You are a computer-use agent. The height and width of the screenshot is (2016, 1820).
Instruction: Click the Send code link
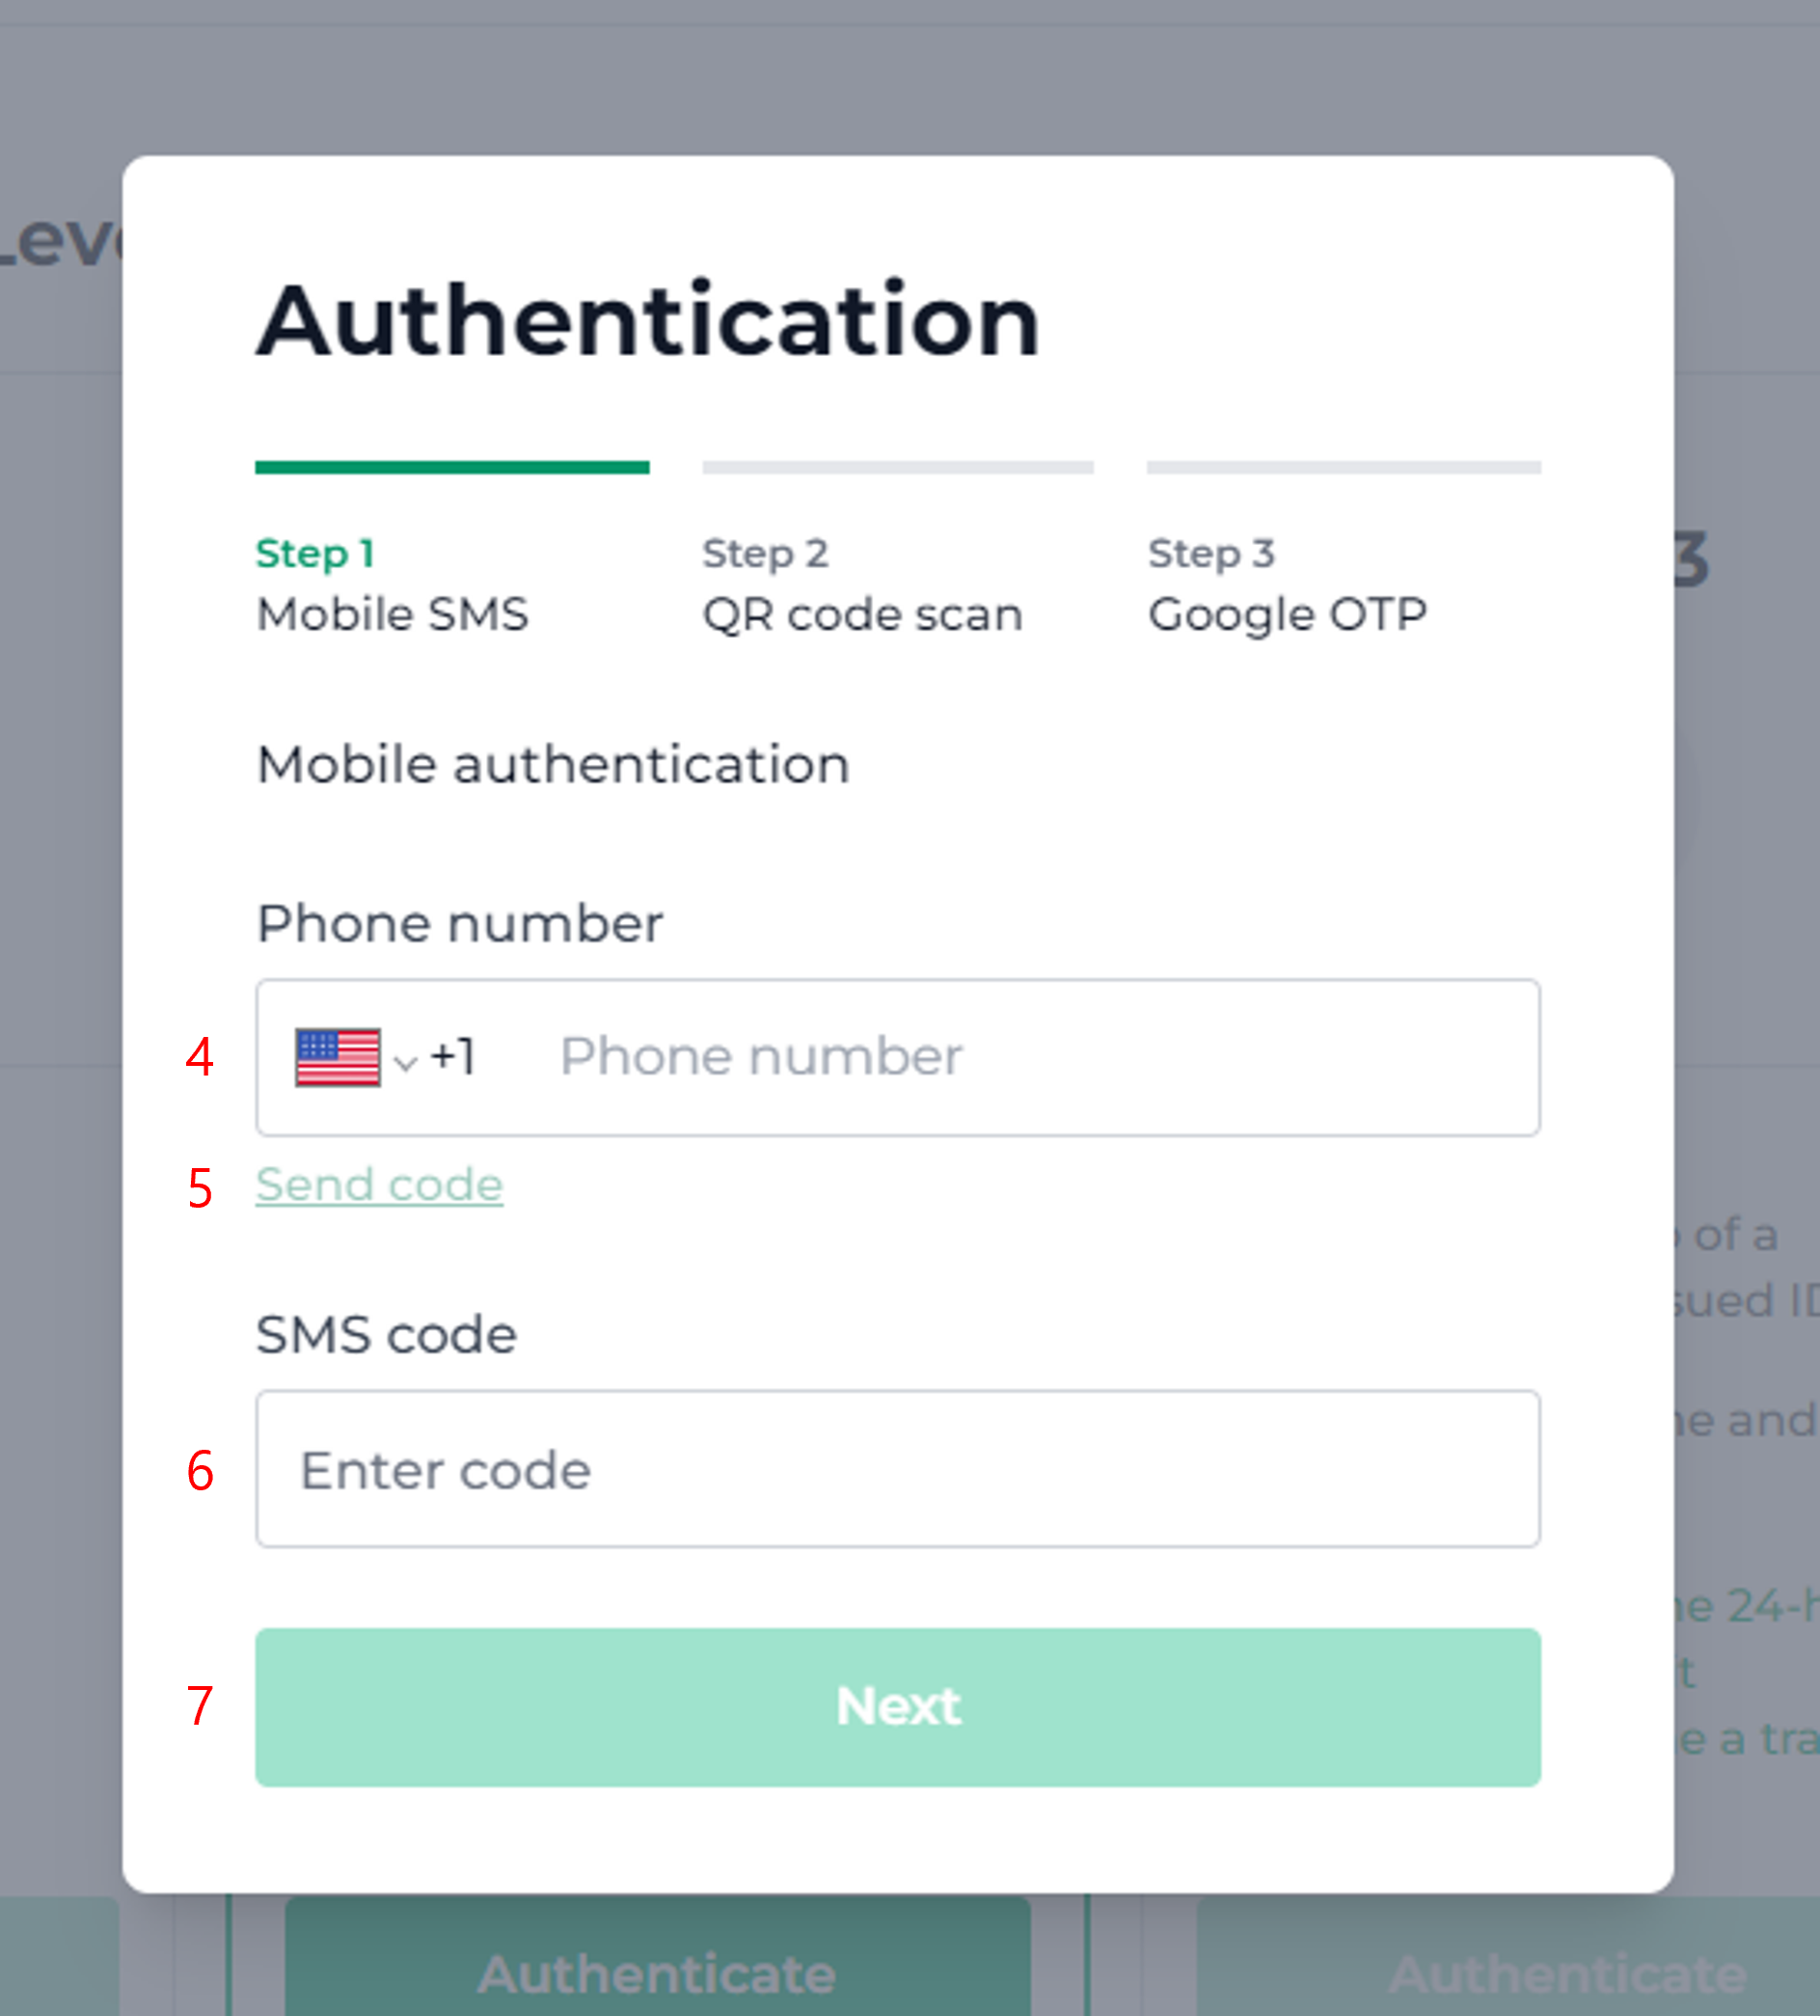tap(379, 1185)
